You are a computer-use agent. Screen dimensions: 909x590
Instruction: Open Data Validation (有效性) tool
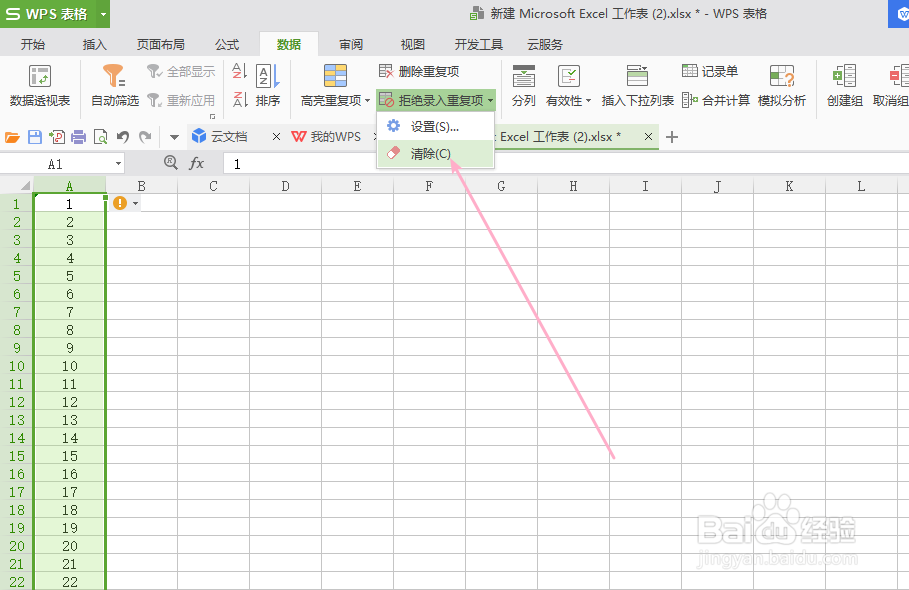click(568, 85)
